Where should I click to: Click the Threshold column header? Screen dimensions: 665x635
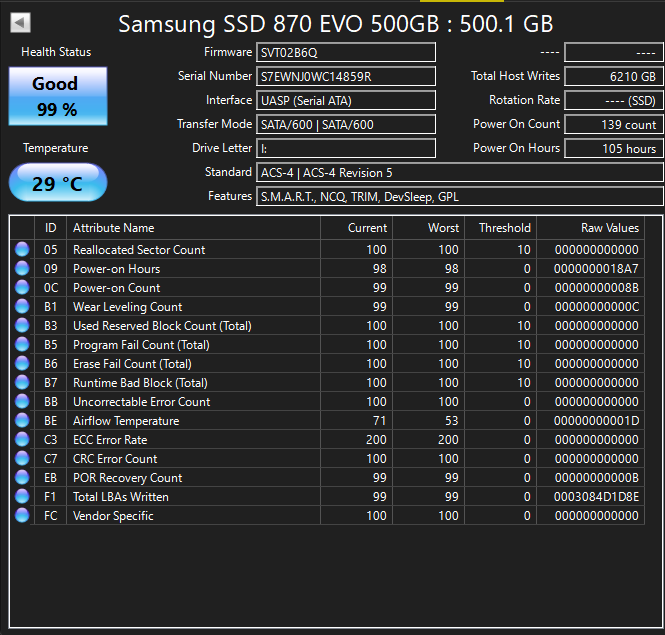tap(500, 228)
